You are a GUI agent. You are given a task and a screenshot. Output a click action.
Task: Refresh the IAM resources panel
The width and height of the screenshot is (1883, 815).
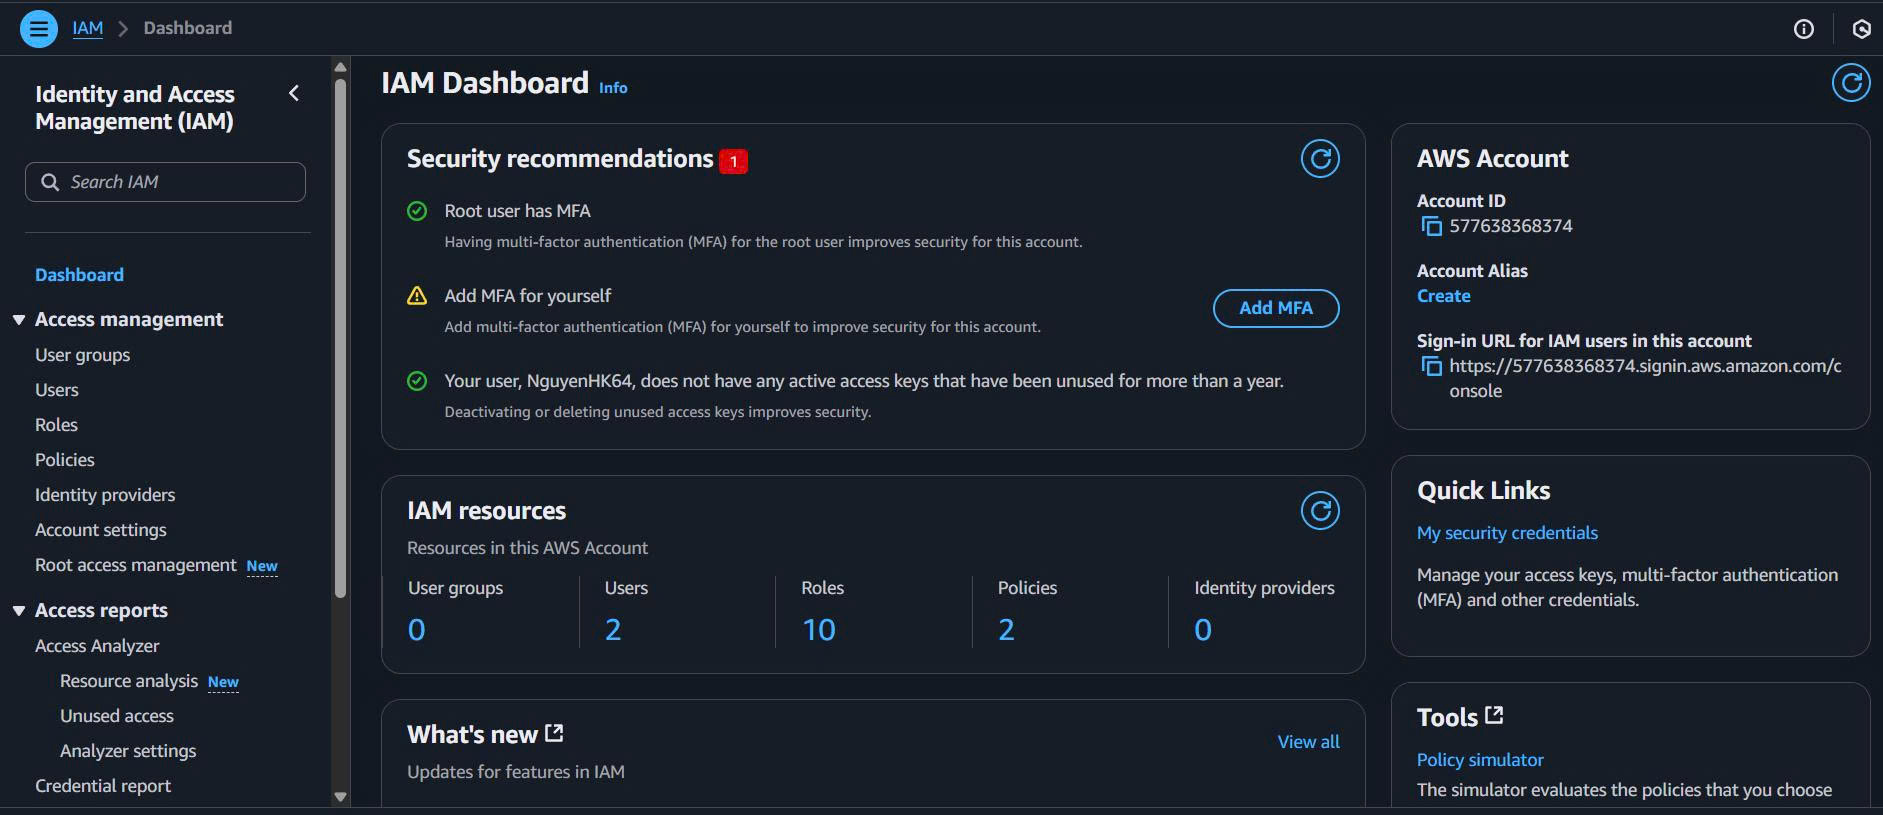tap(1319, 511)
